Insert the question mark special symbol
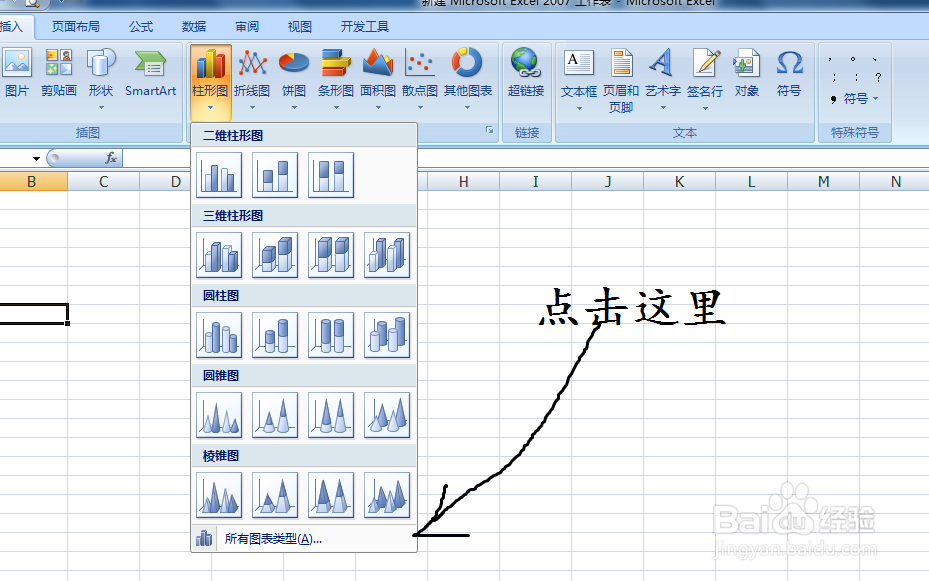The image size is (929, 581). [x=878, y=77]
